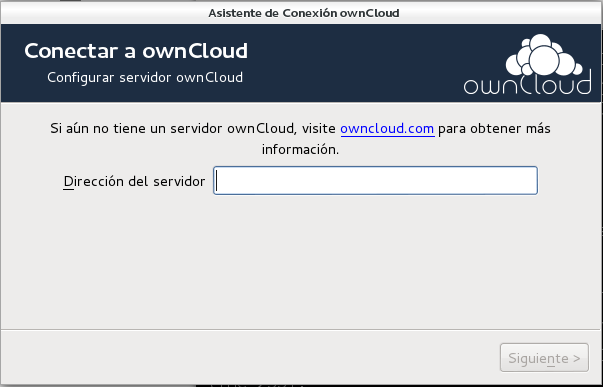Click the ownCloud cloud logo icon
Screen dimensions: 603x387
[x=544, y=55]
